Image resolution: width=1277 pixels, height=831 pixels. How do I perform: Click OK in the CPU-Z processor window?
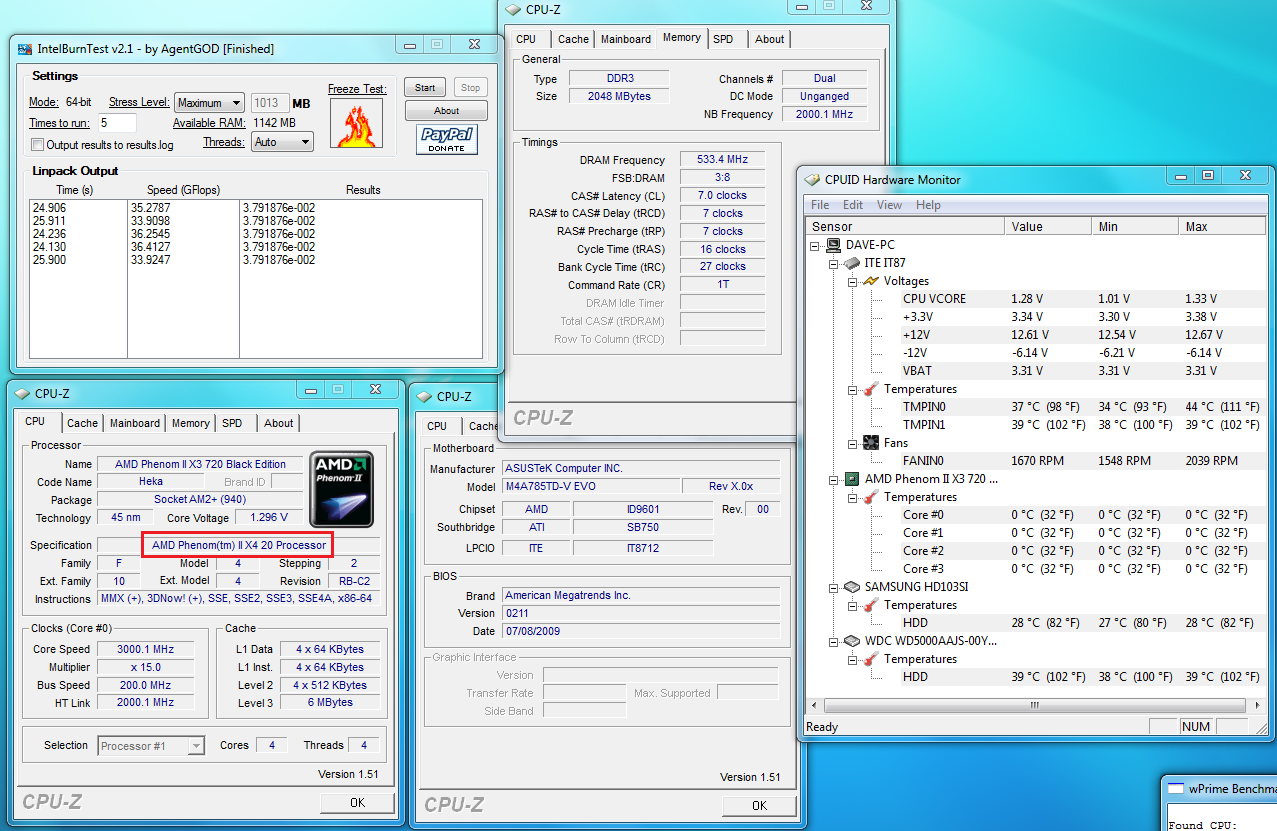click(357, 803)
